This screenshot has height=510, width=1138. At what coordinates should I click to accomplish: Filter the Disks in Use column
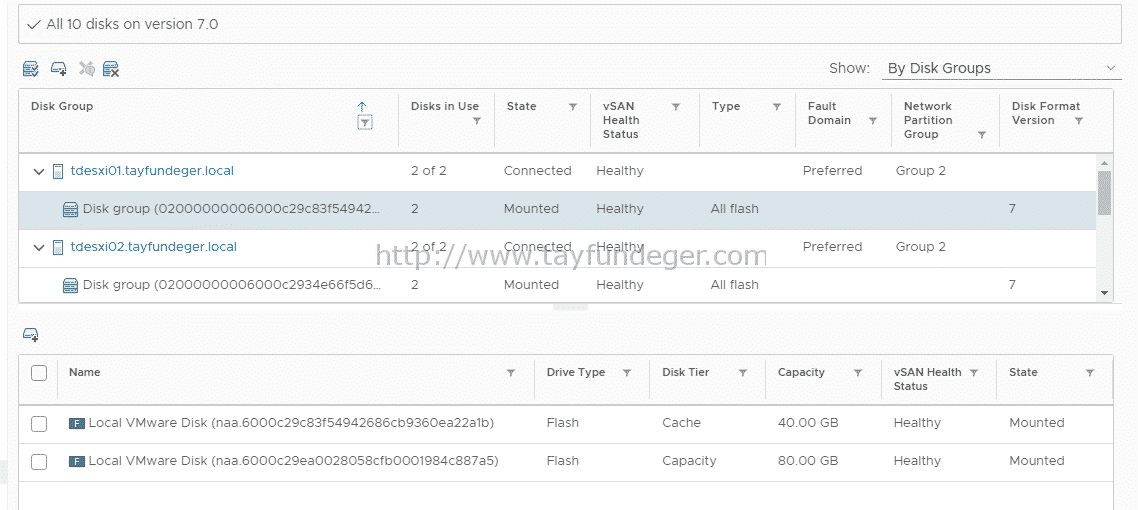[477, 121]
